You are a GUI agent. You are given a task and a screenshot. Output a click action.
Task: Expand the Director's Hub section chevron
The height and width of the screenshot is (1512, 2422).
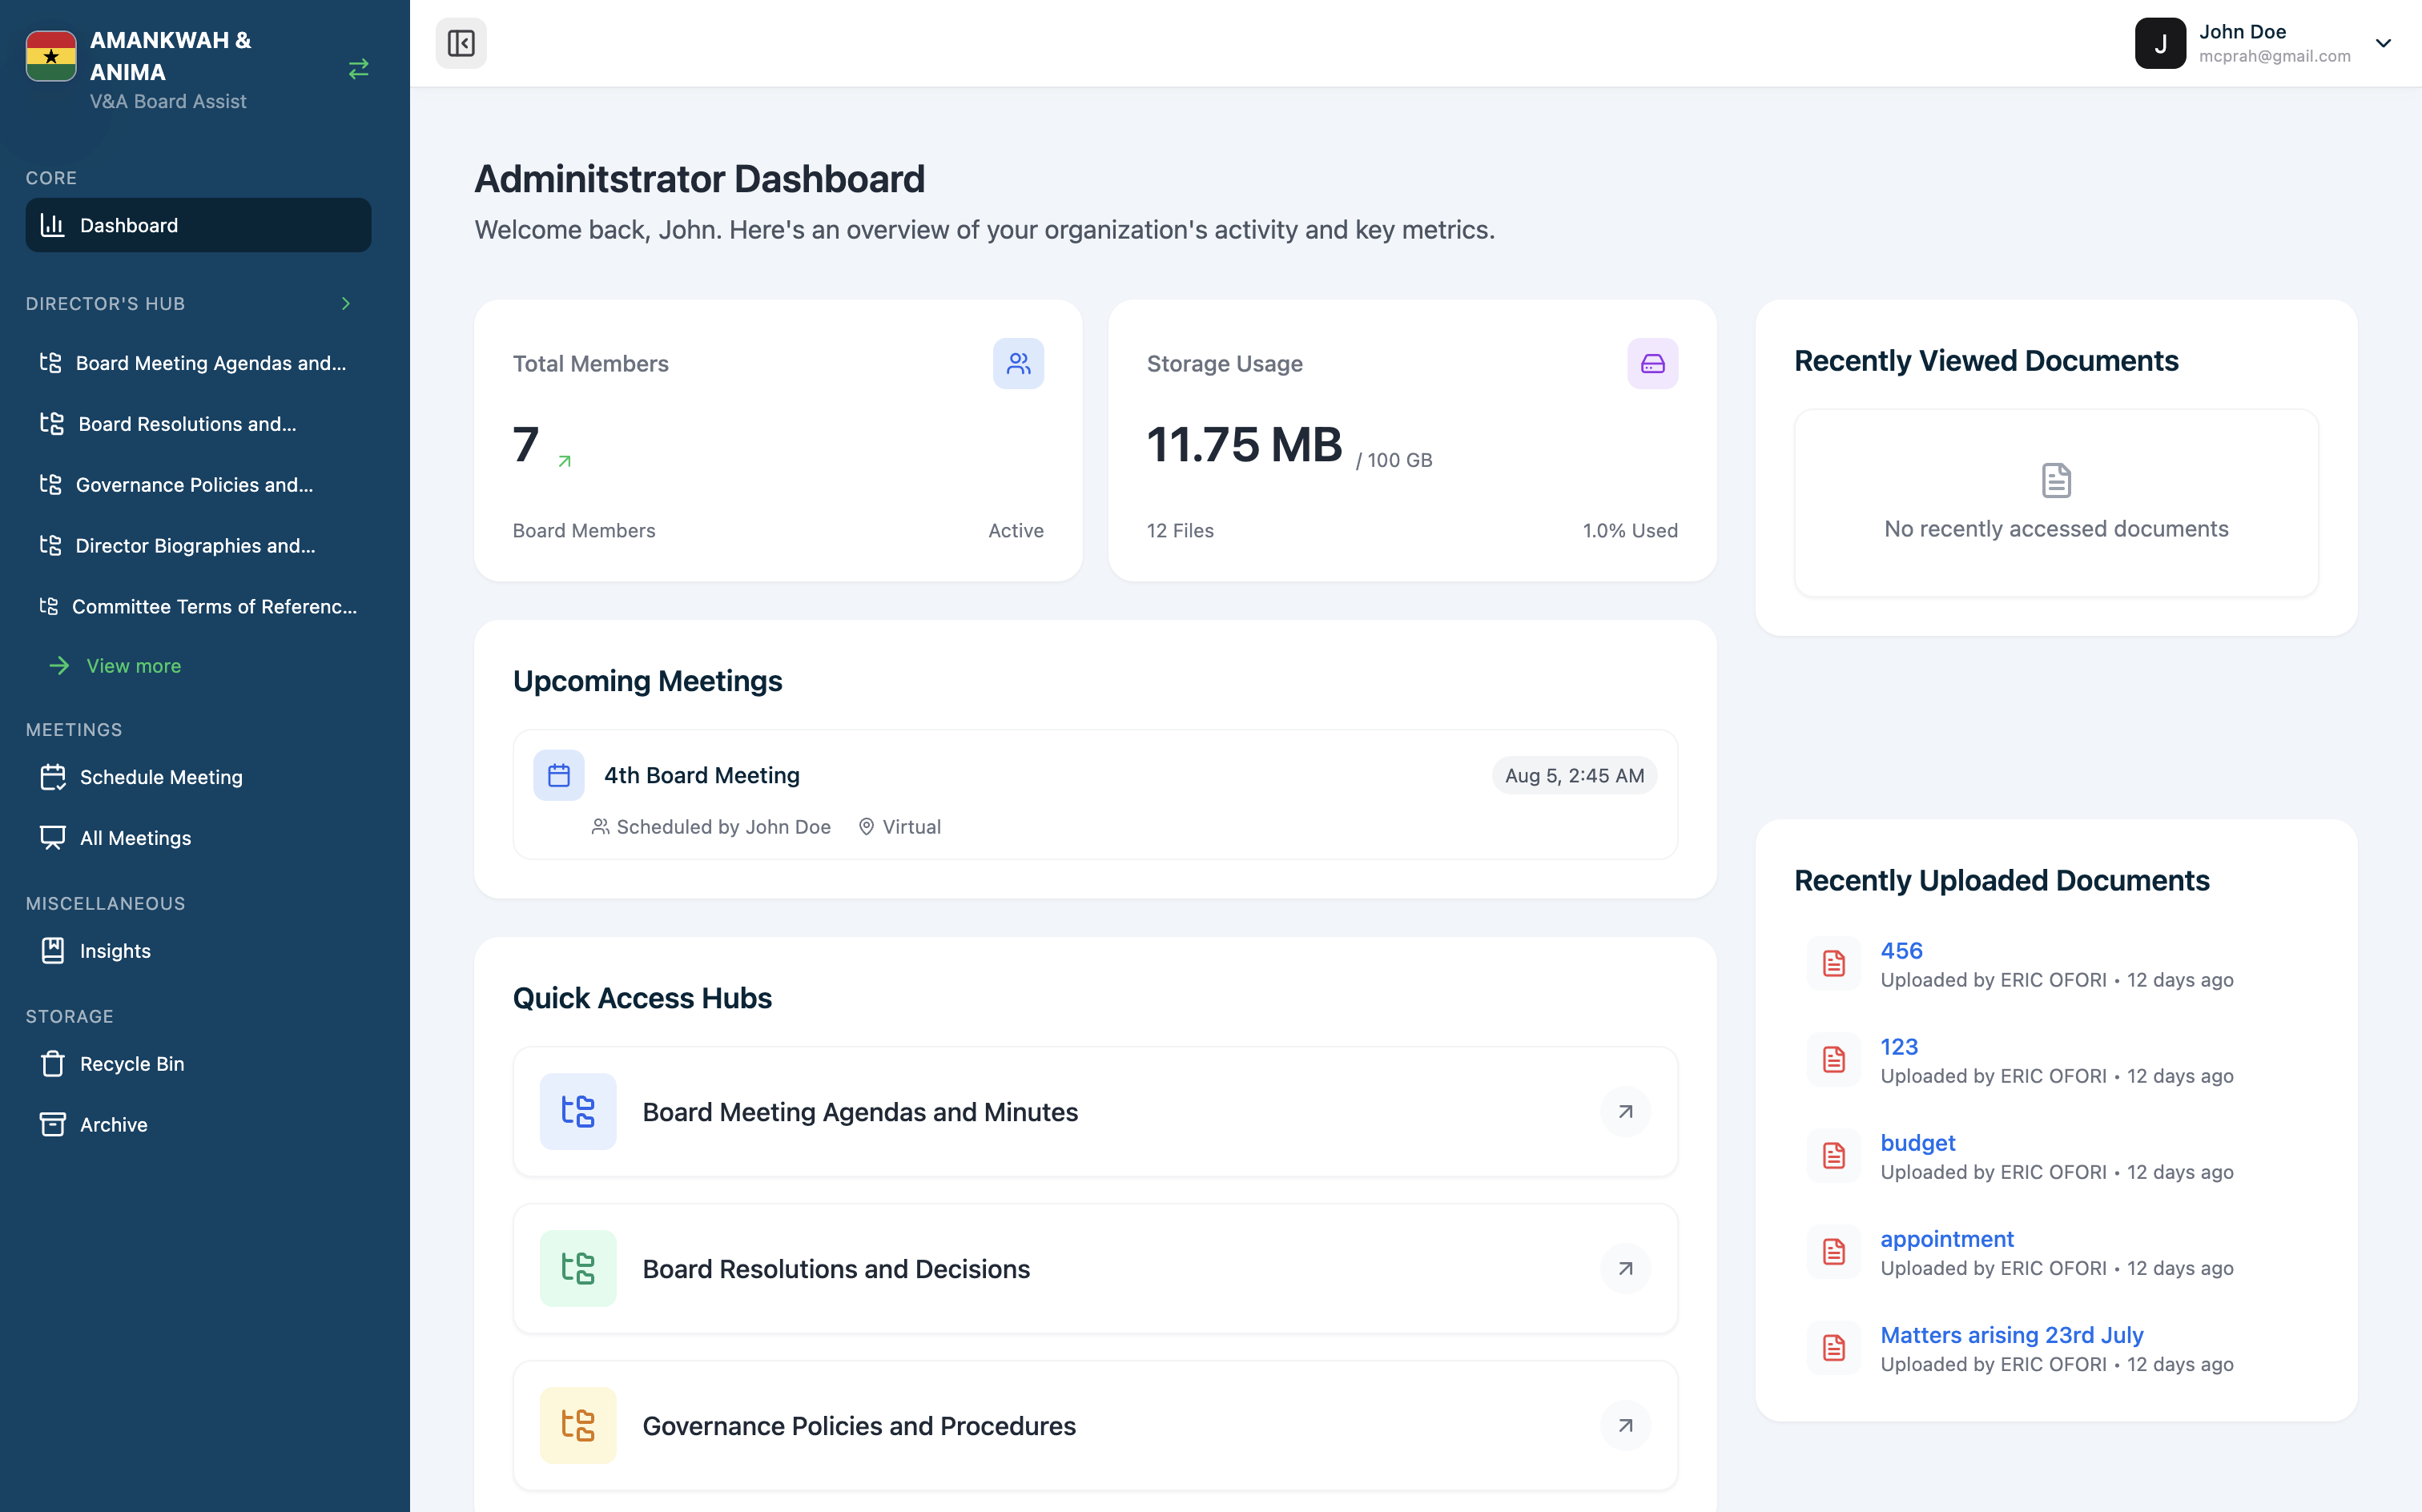[346, 304]
